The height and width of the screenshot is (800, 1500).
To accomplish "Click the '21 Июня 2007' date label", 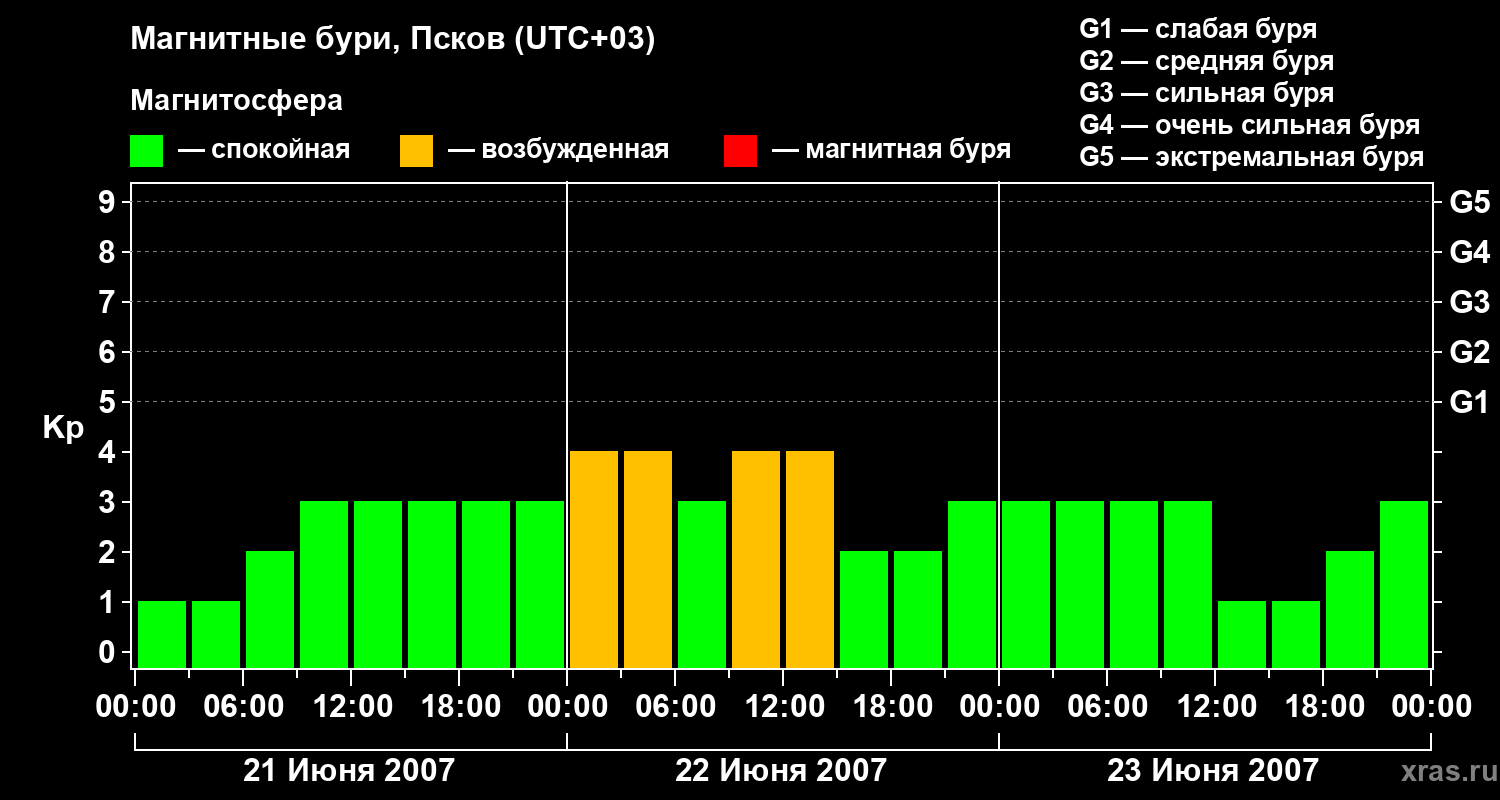I will 350,771.
